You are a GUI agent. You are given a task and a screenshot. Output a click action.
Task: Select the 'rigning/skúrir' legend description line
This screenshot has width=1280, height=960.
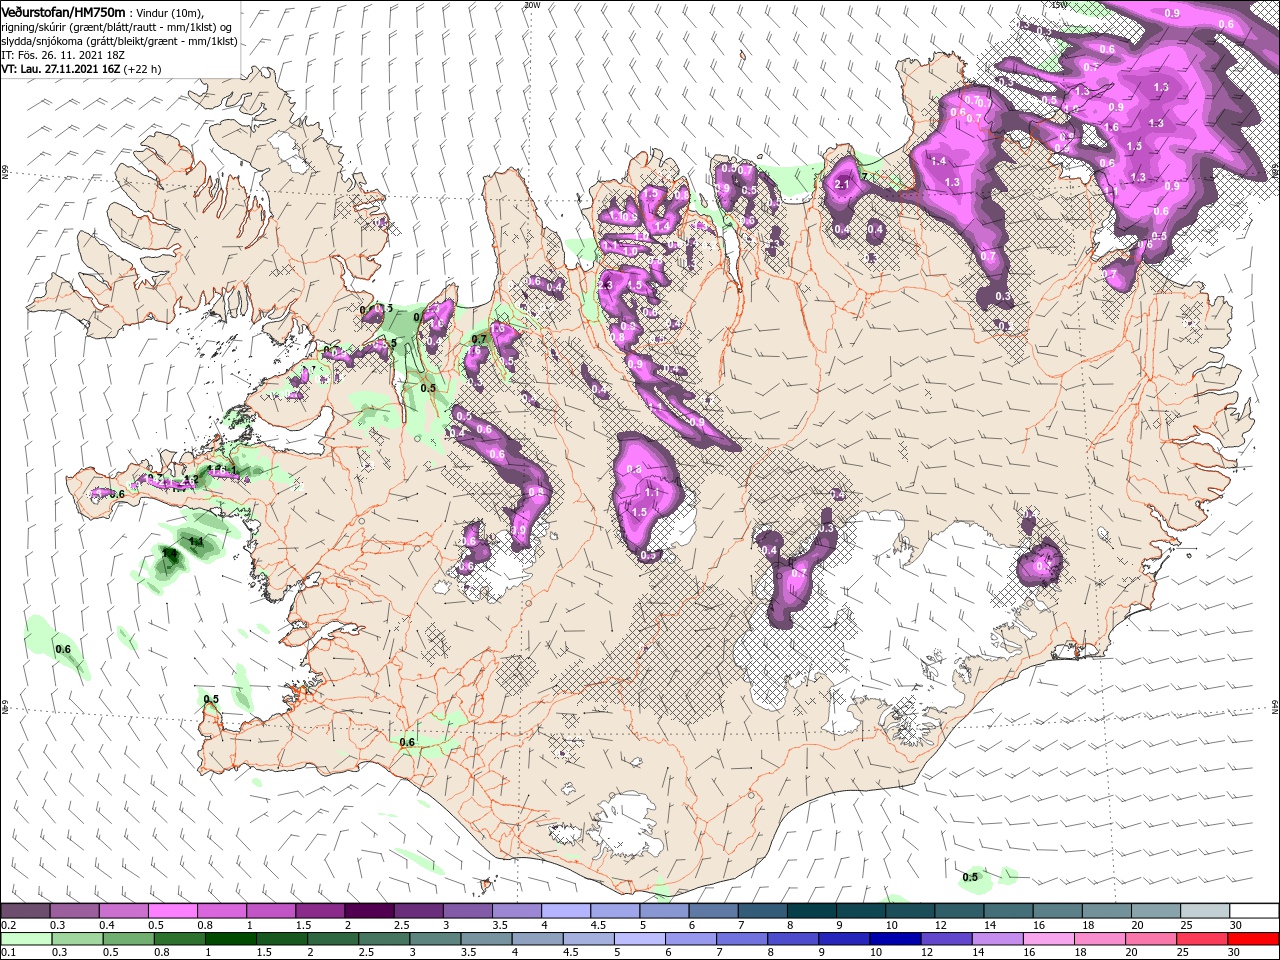pos(117,27)
